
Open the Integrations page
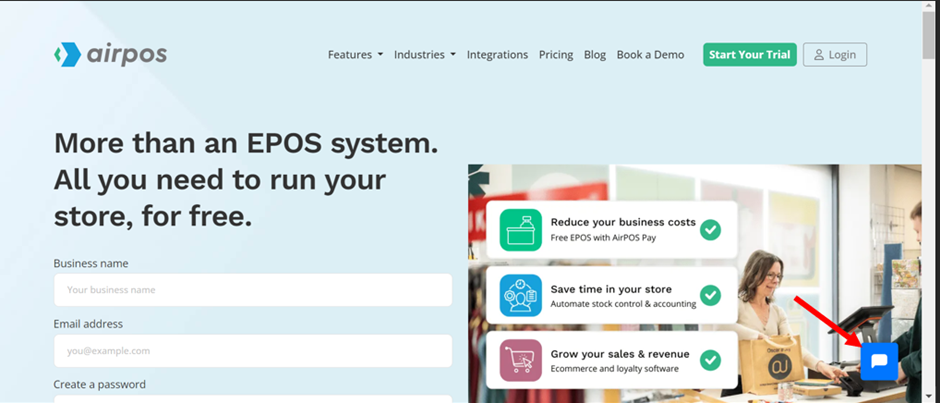click(x=498, y=55)
